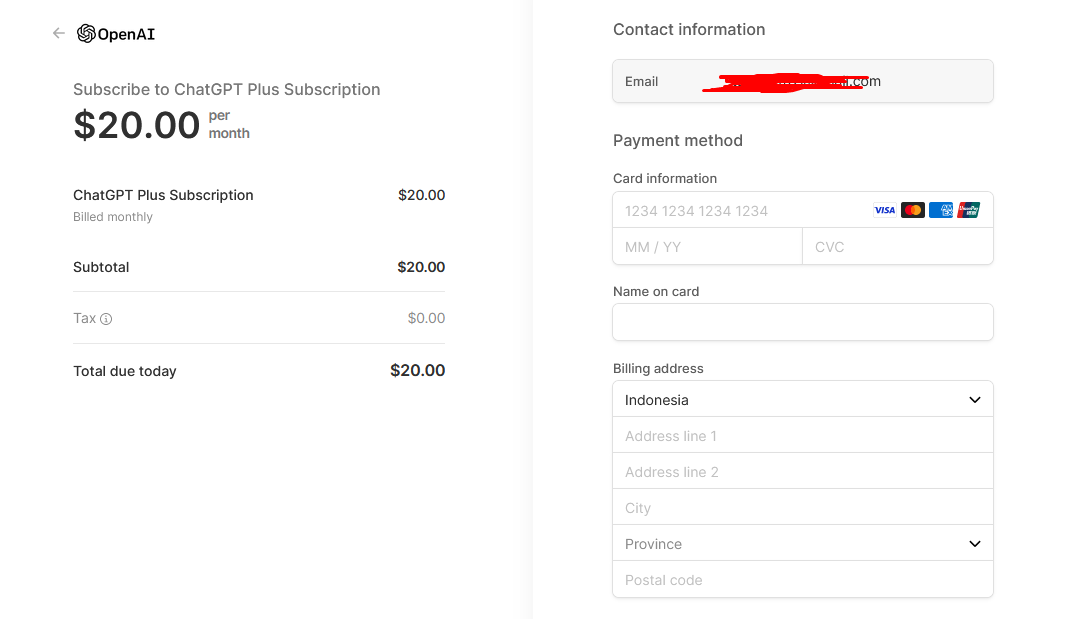
Task: Click the Address line 1 field
Action: 803,435
